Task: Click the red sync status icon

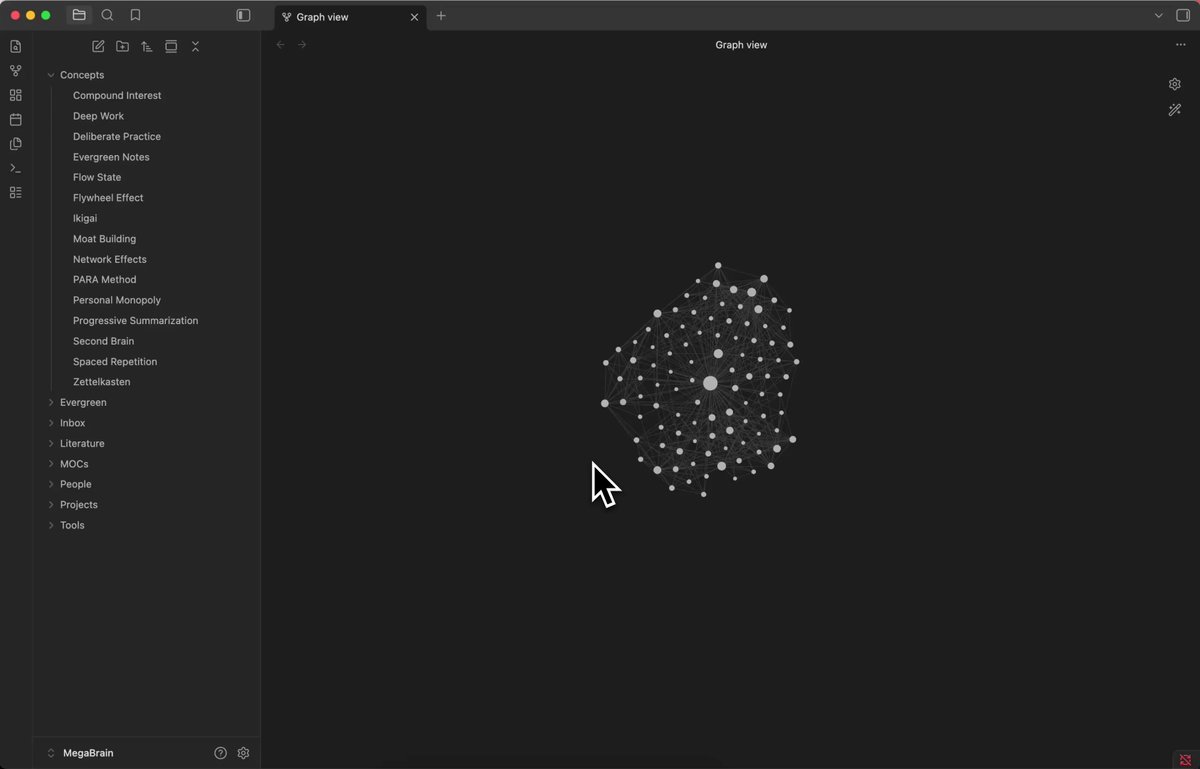Action: 1186,760
